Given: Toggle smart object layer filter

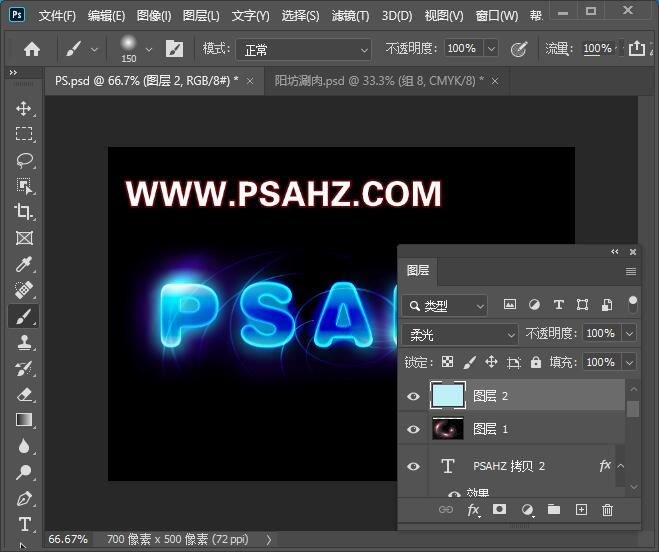Looking at the screenshot, I should click(x=607, y=304).
